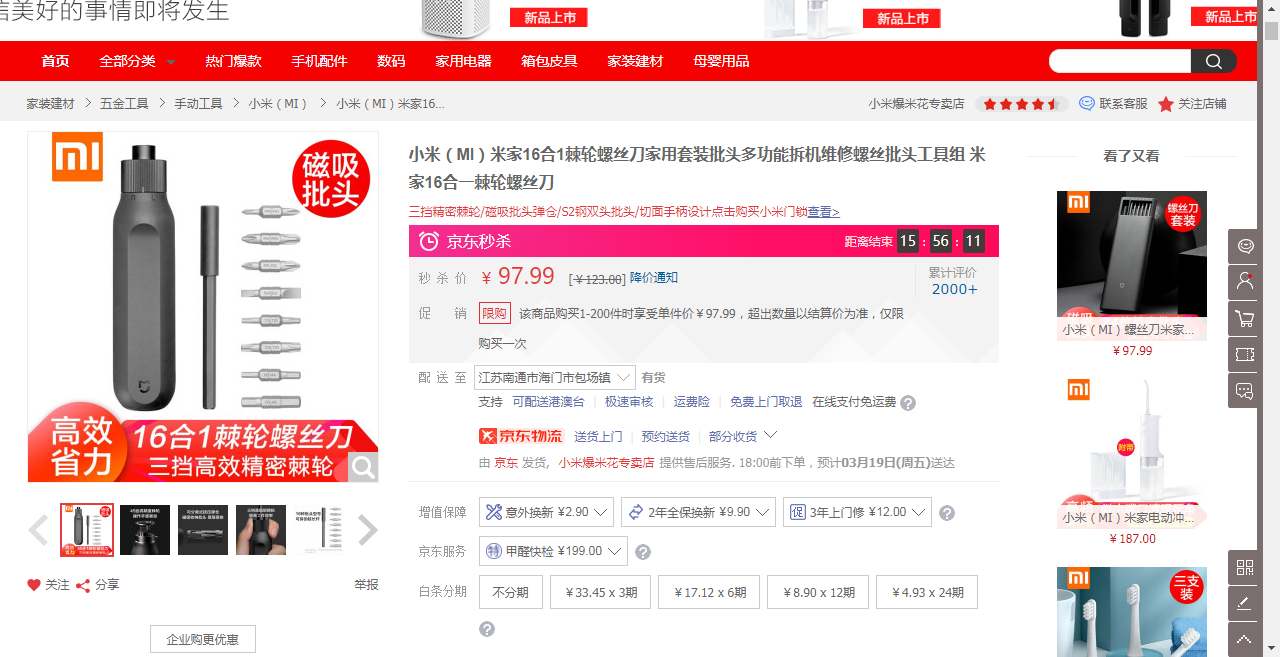
Task: Click the 分享 share icon
Action: [83, 585]
